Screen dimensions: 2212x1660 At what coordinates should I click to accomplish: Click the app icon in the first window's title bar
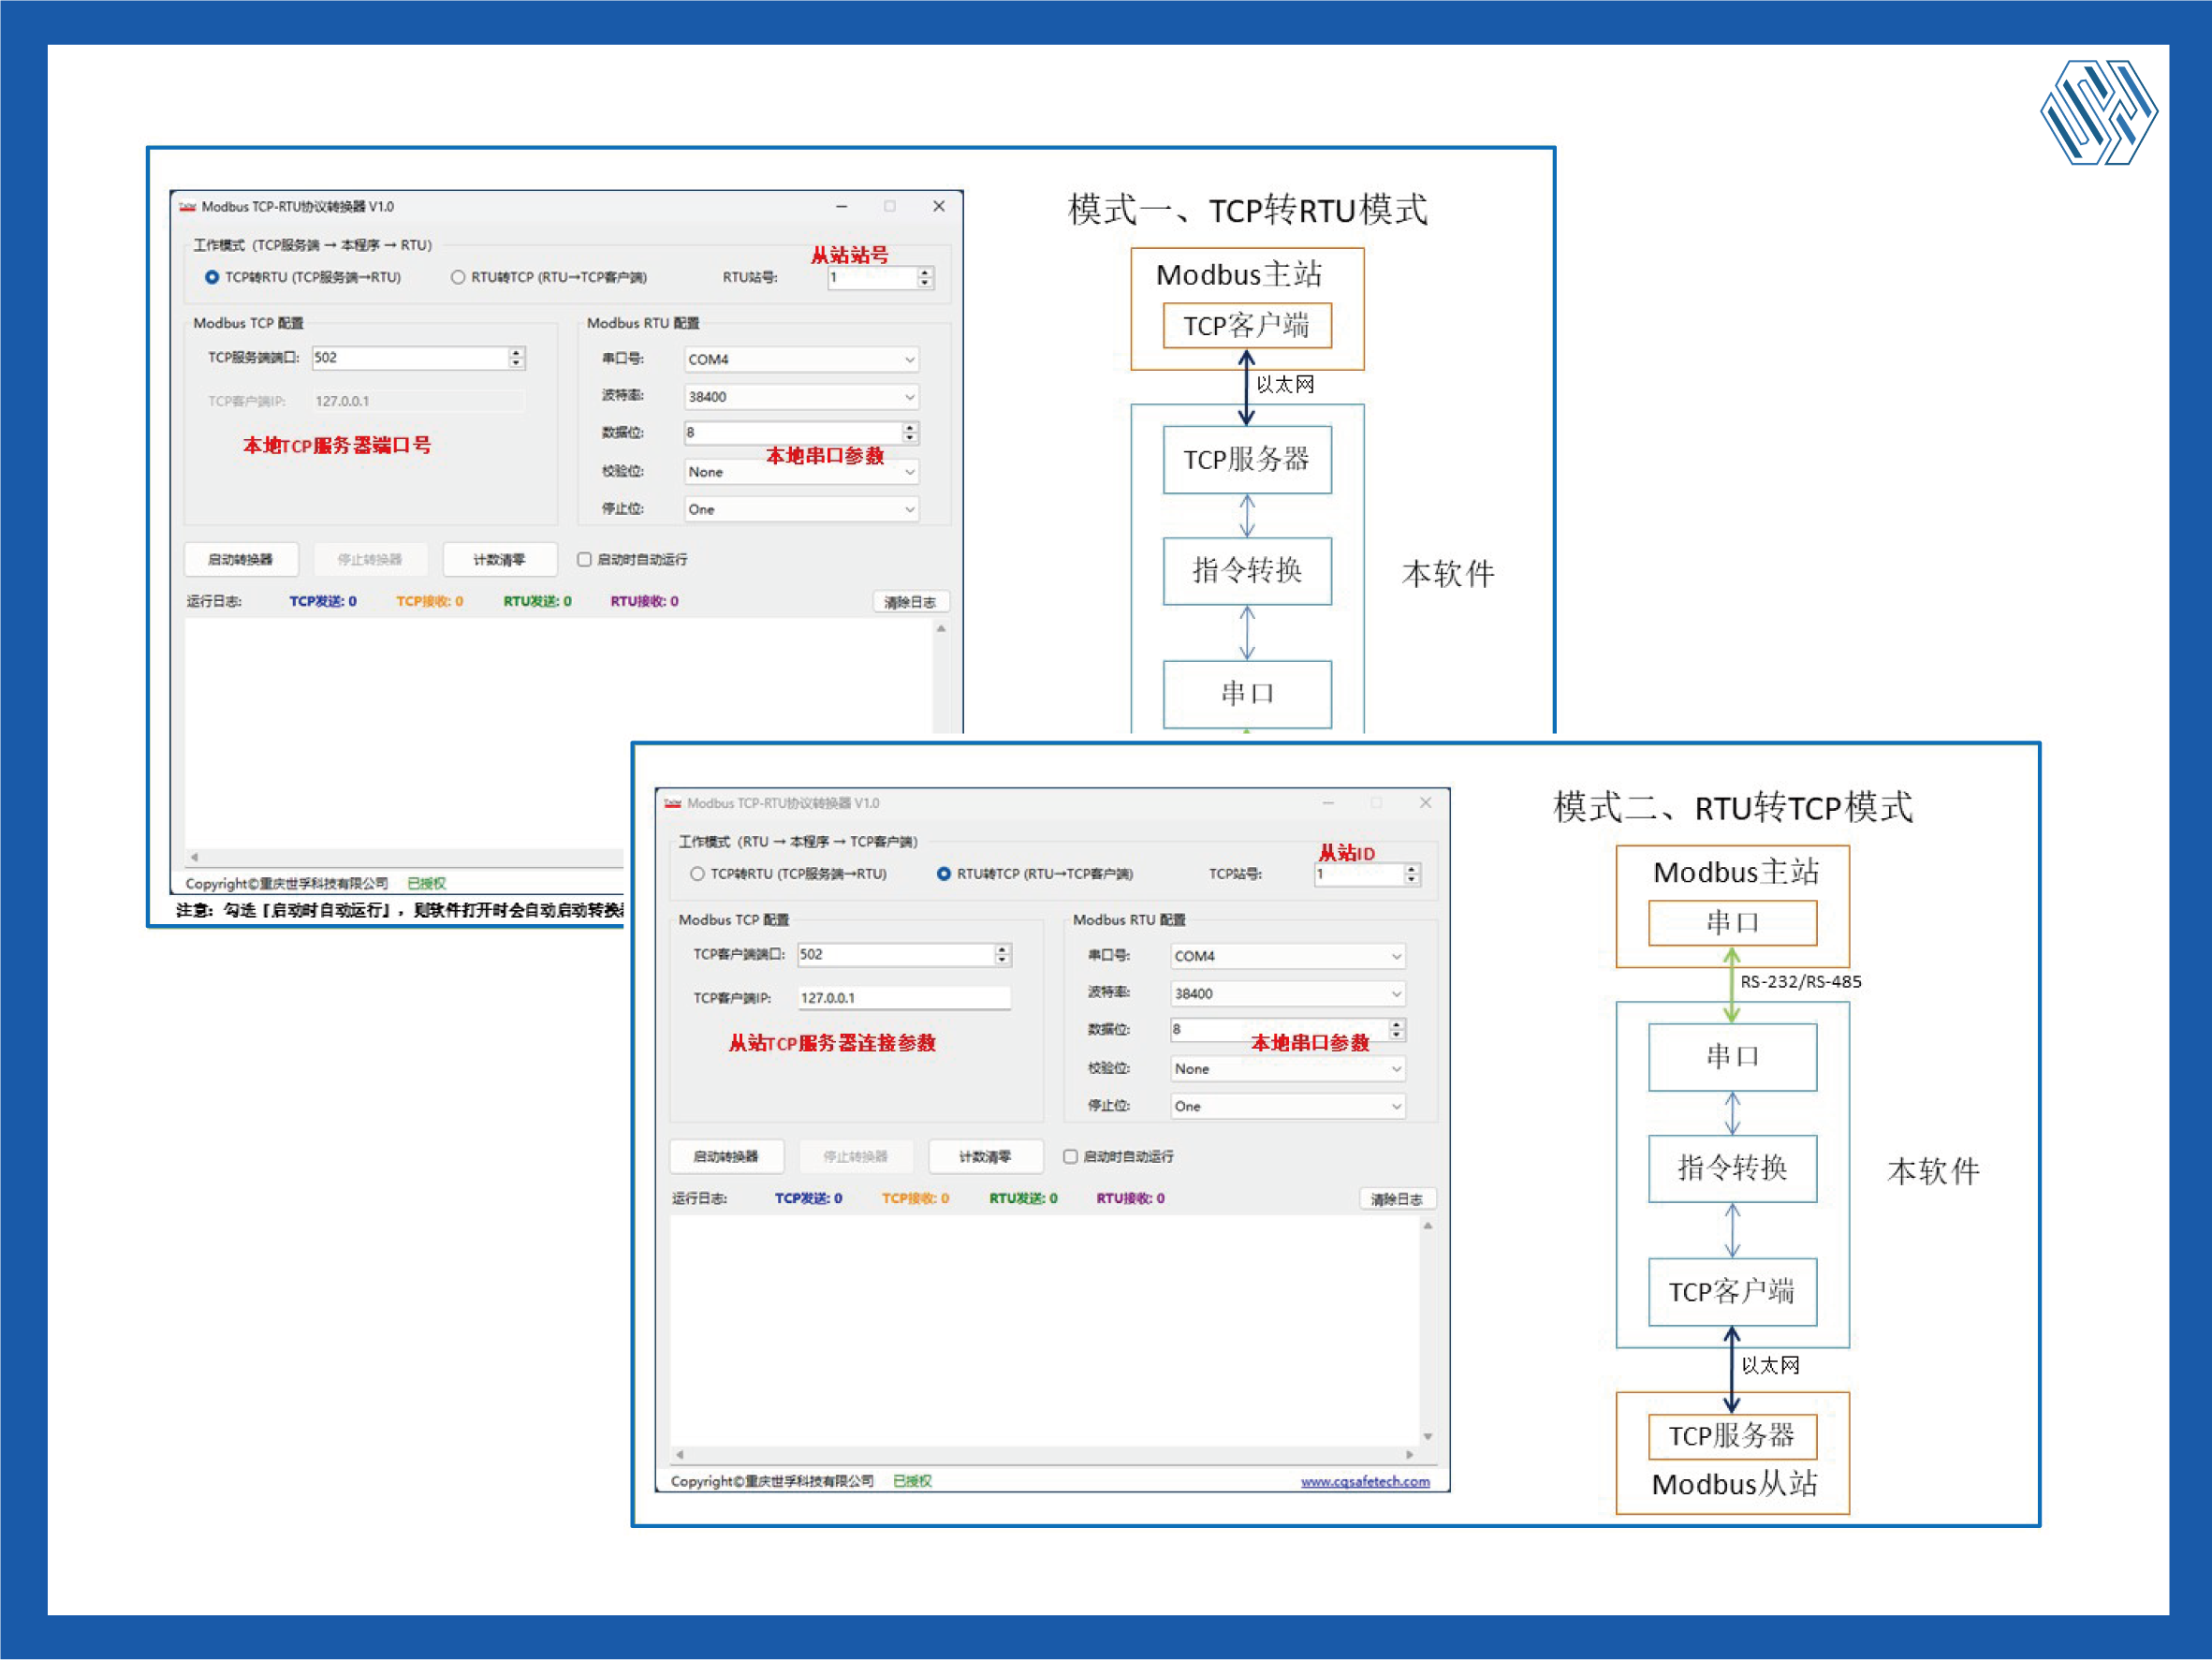187,207
